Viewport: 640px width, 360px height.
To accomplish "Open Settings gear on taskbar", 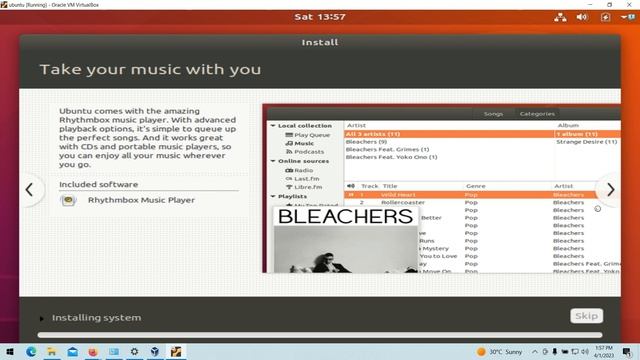I will point(134,351).
